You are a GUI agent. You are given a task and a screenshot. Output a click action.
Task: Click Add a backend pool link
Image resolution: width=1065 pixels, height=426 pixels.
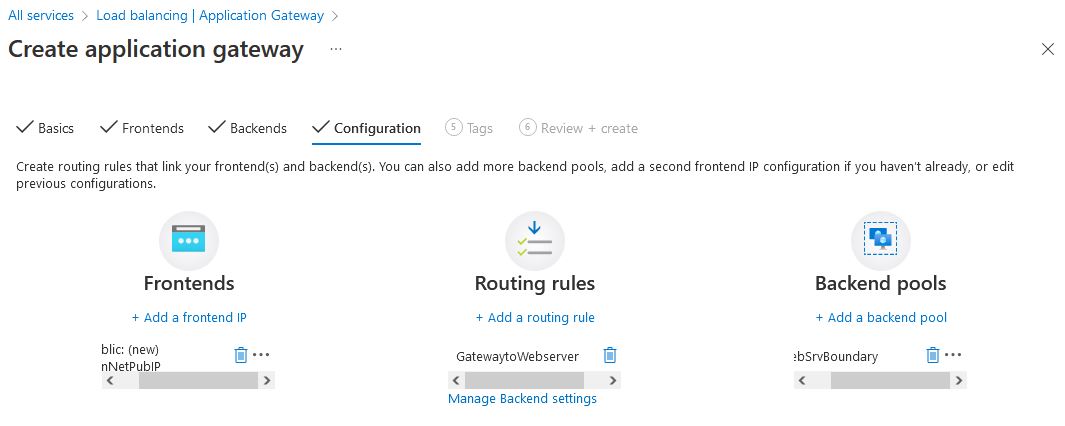pyautogui.click(x=881, y=318)
